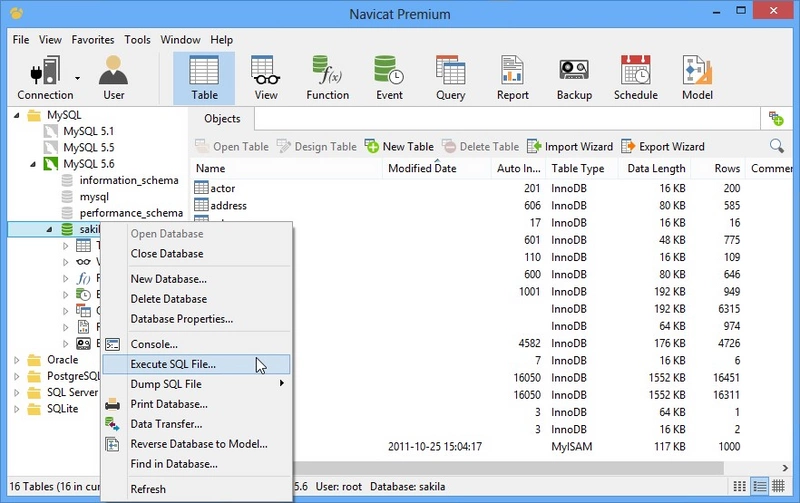Open the Schedule toolbar icon
Screen dimensions: 800x503
636,78
